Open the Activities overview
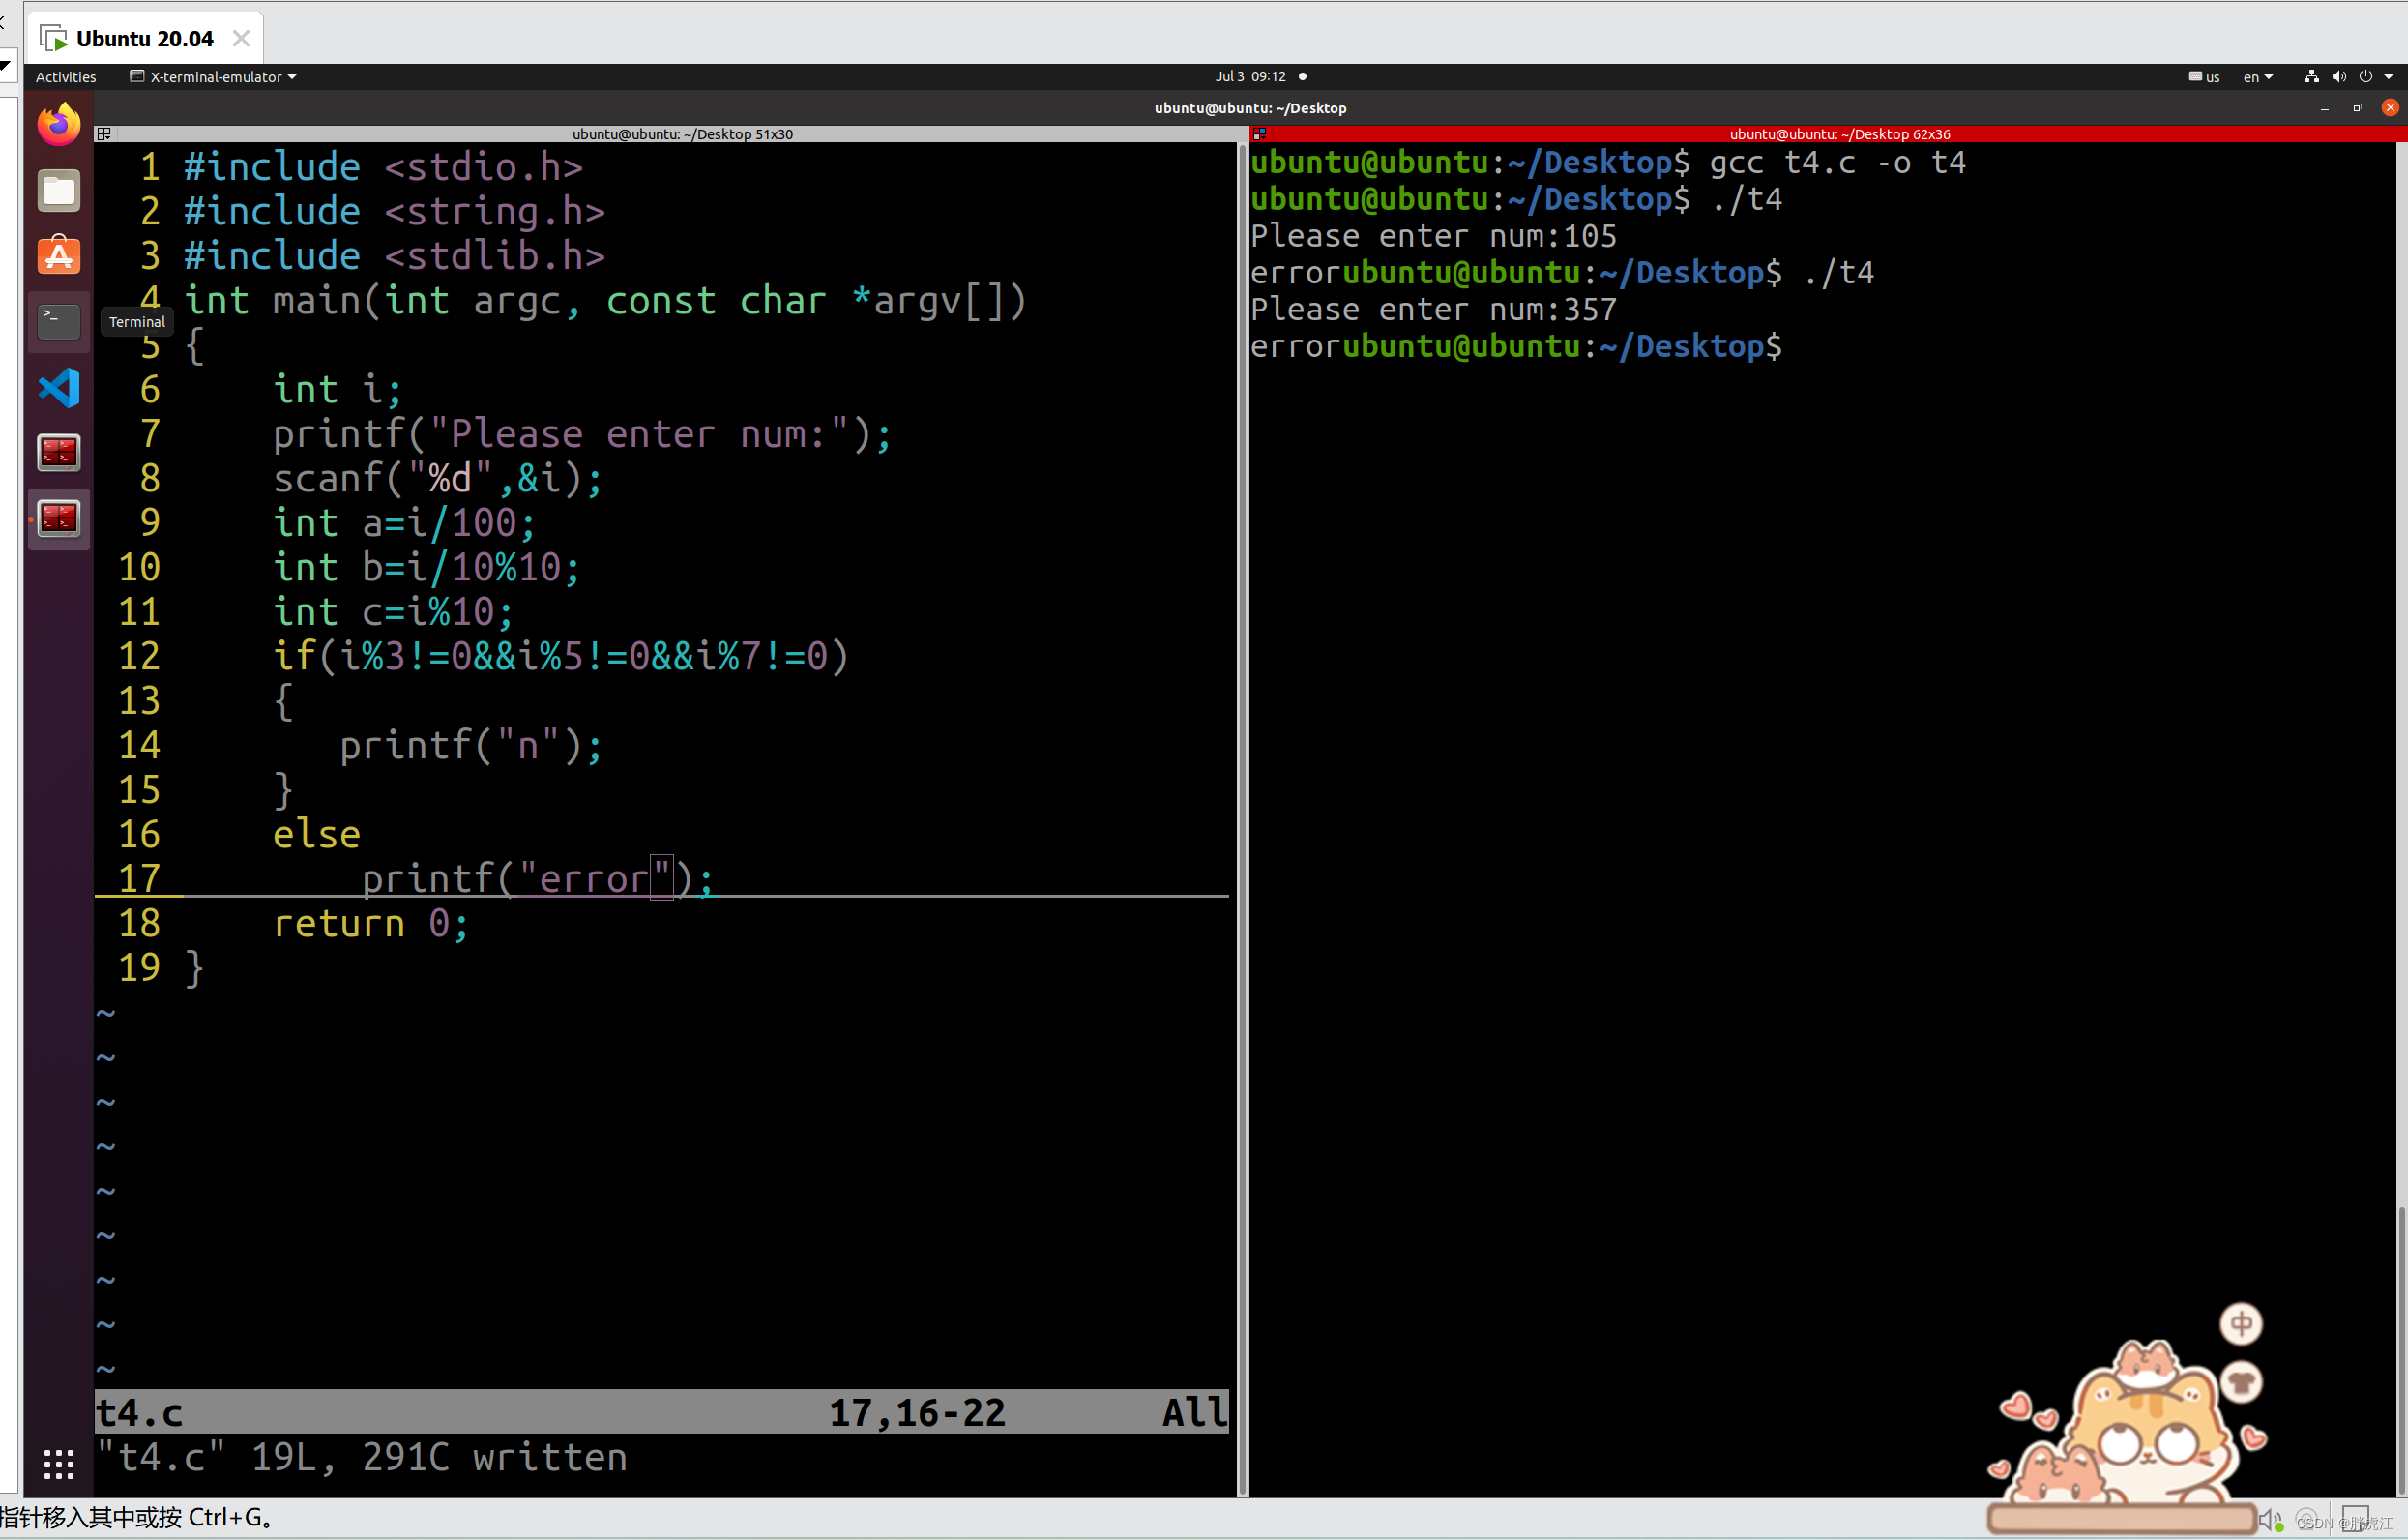 click(66, 77)
